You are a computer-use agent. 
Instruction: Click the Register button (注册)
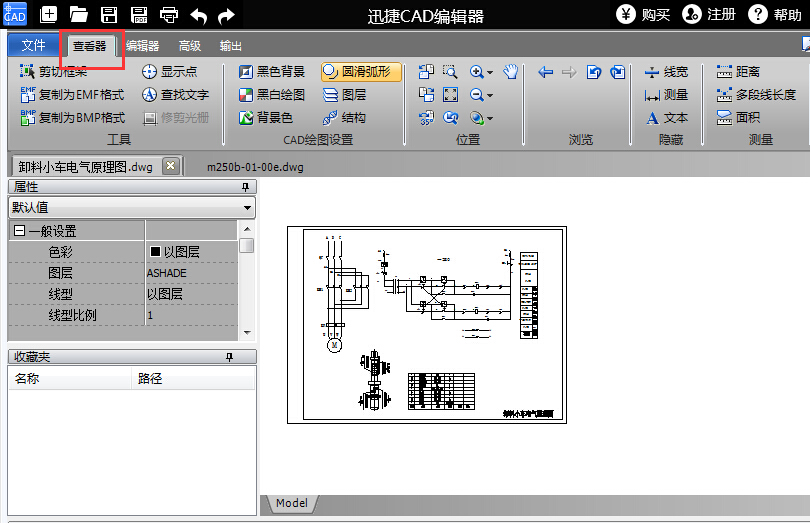pos(709,14)
